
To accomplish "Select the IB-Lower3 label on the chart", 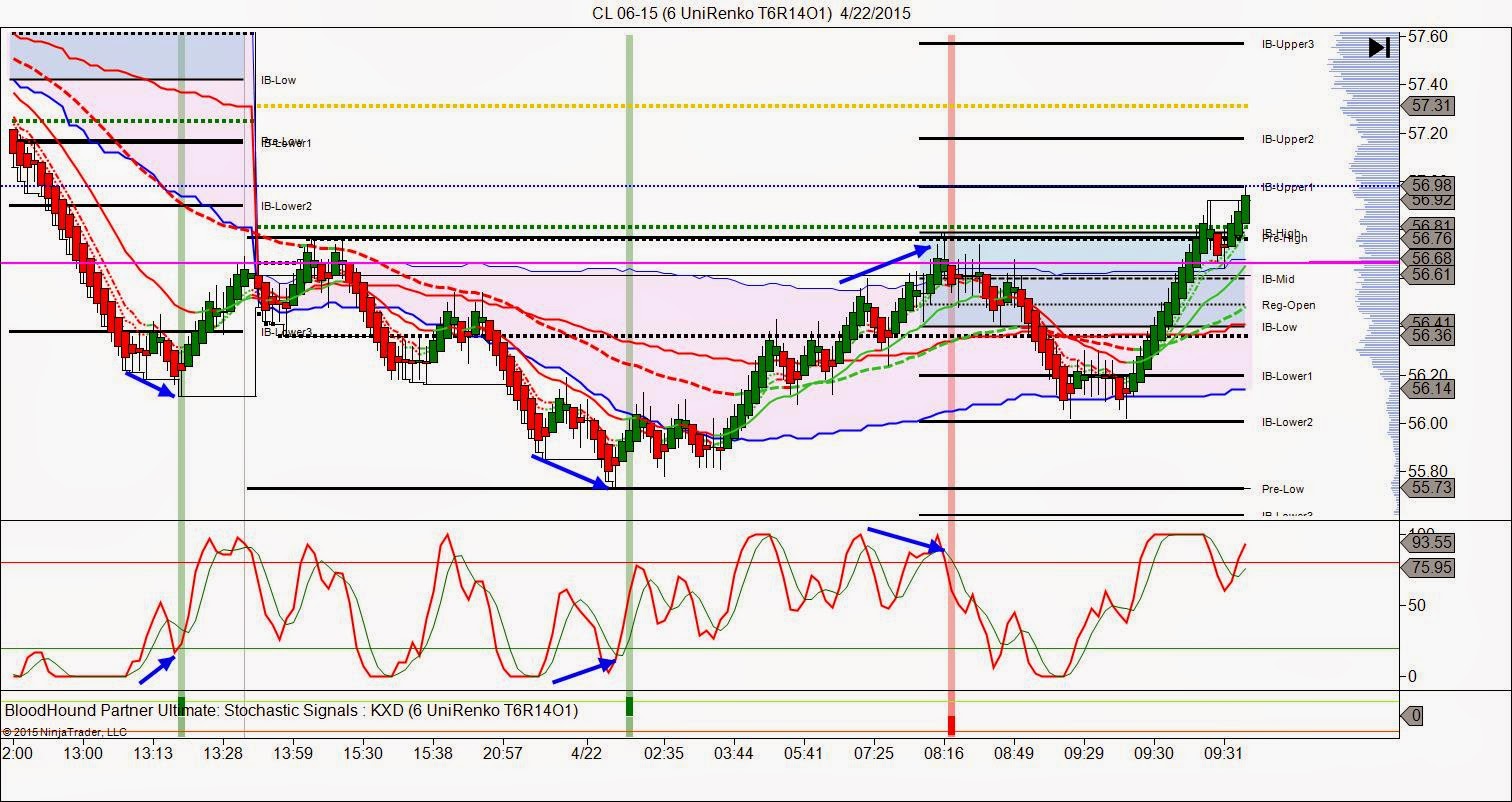I will coord(287,332).
